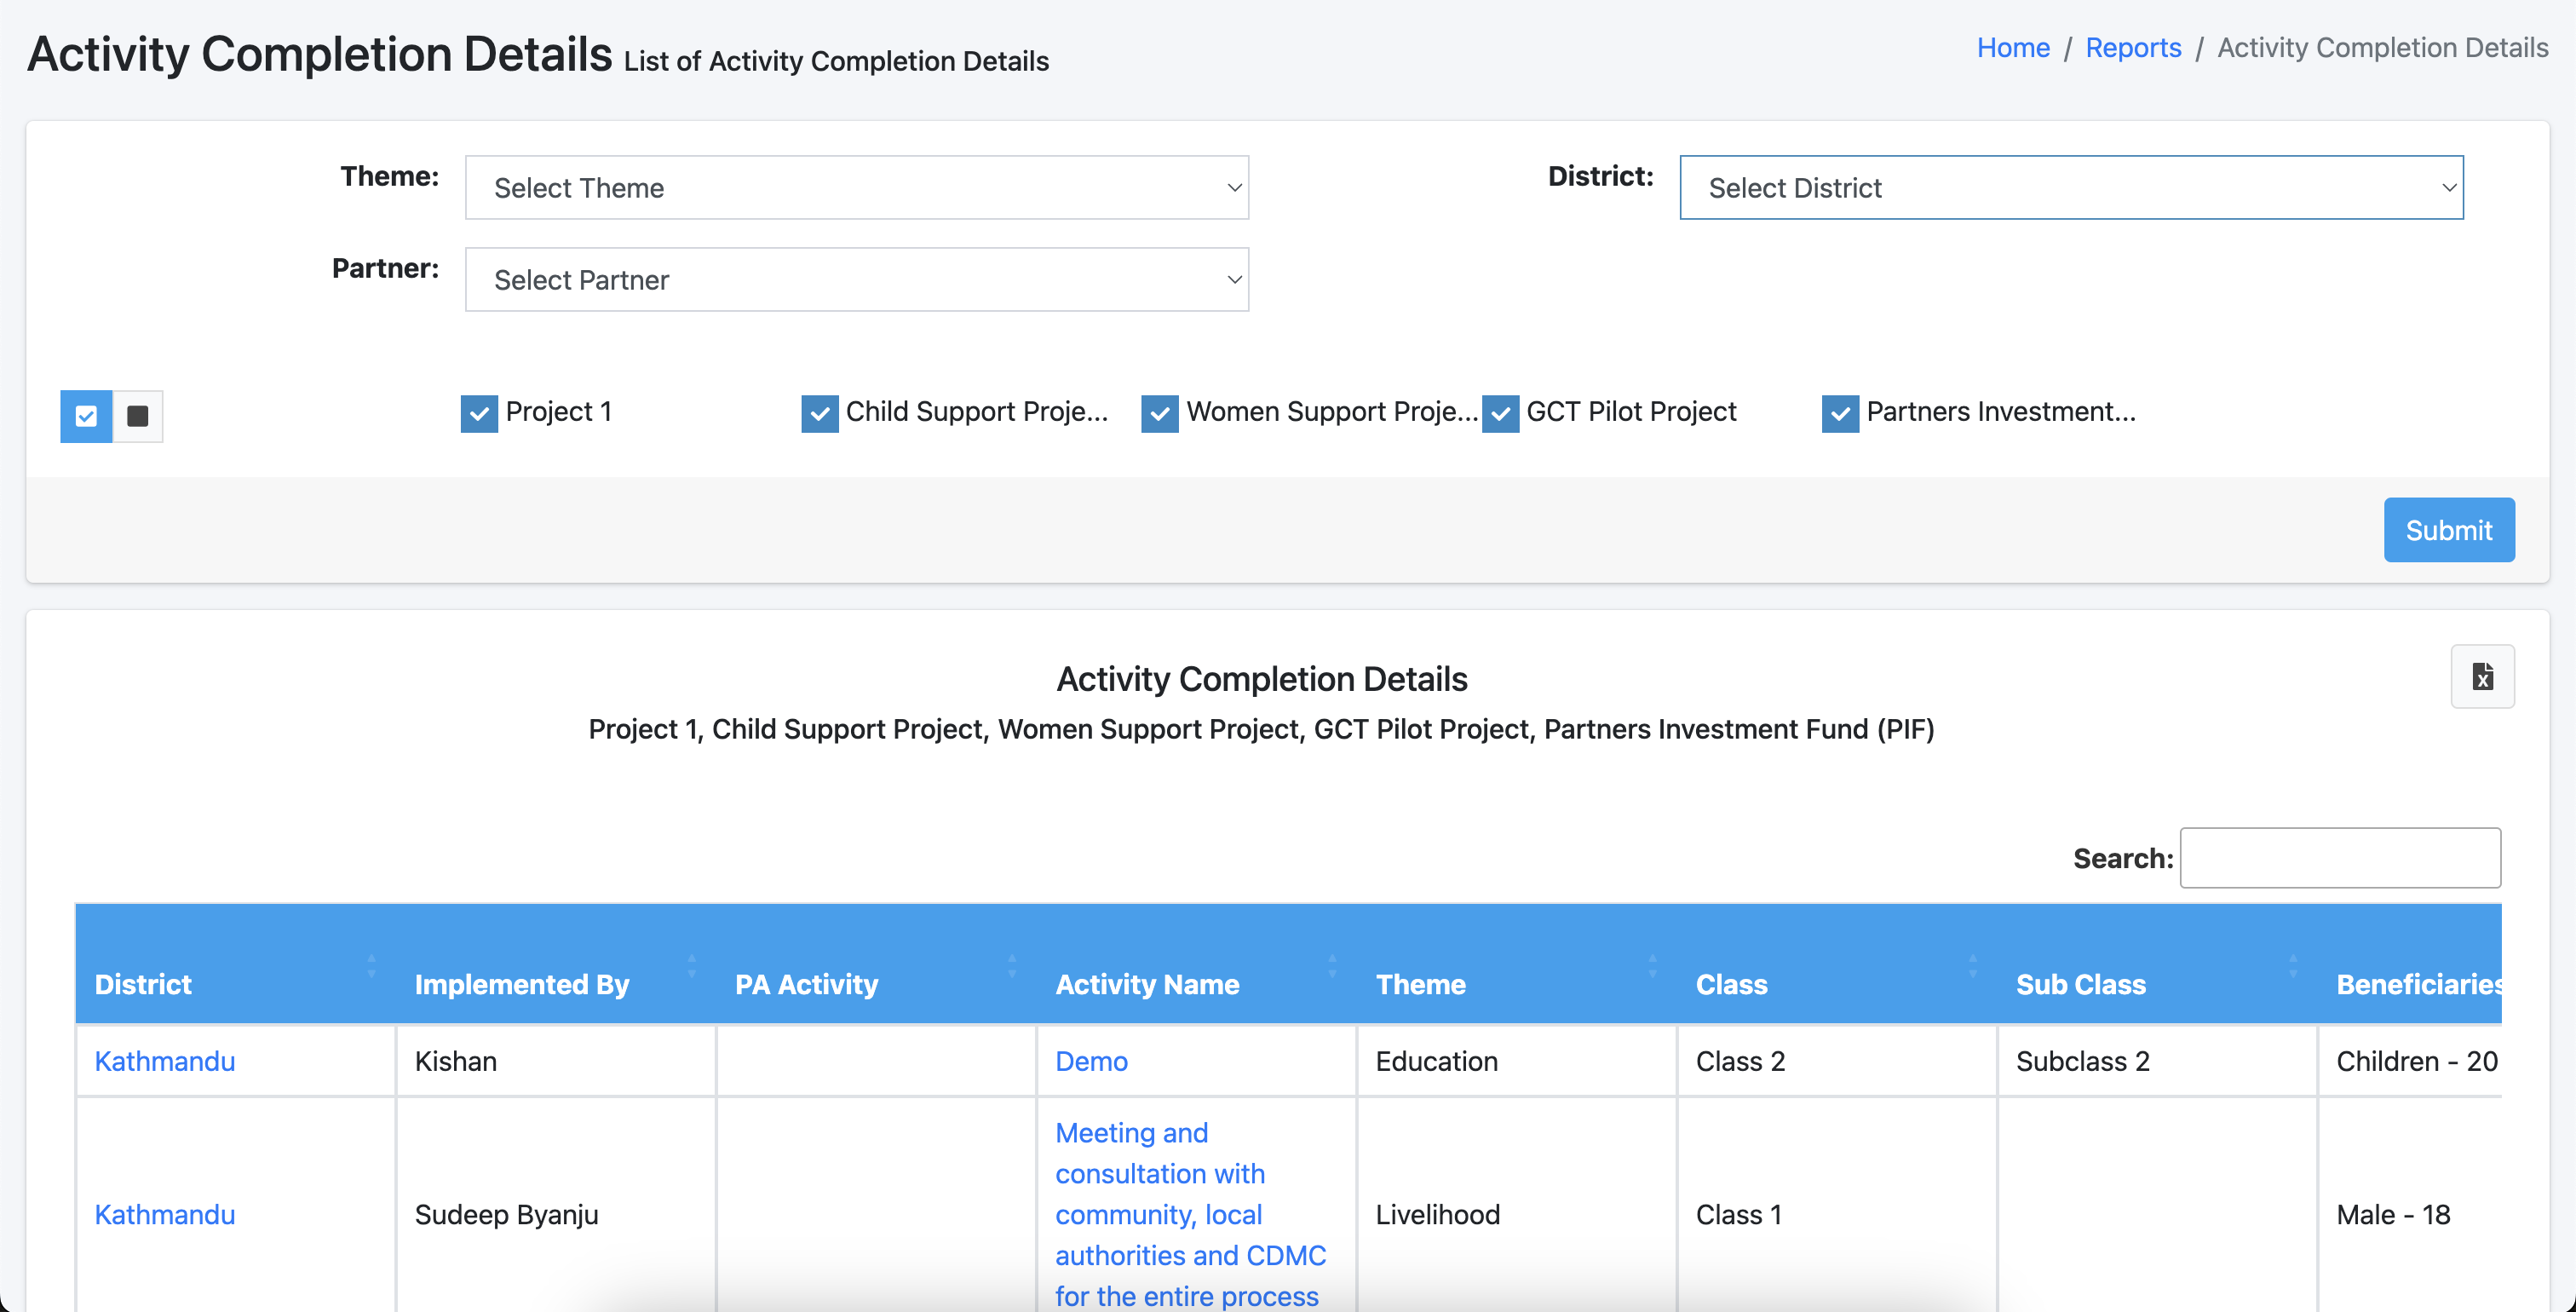Screen dimensions: 2576x1312
Task: Sort by District column arrows
Action: (372, 965)
